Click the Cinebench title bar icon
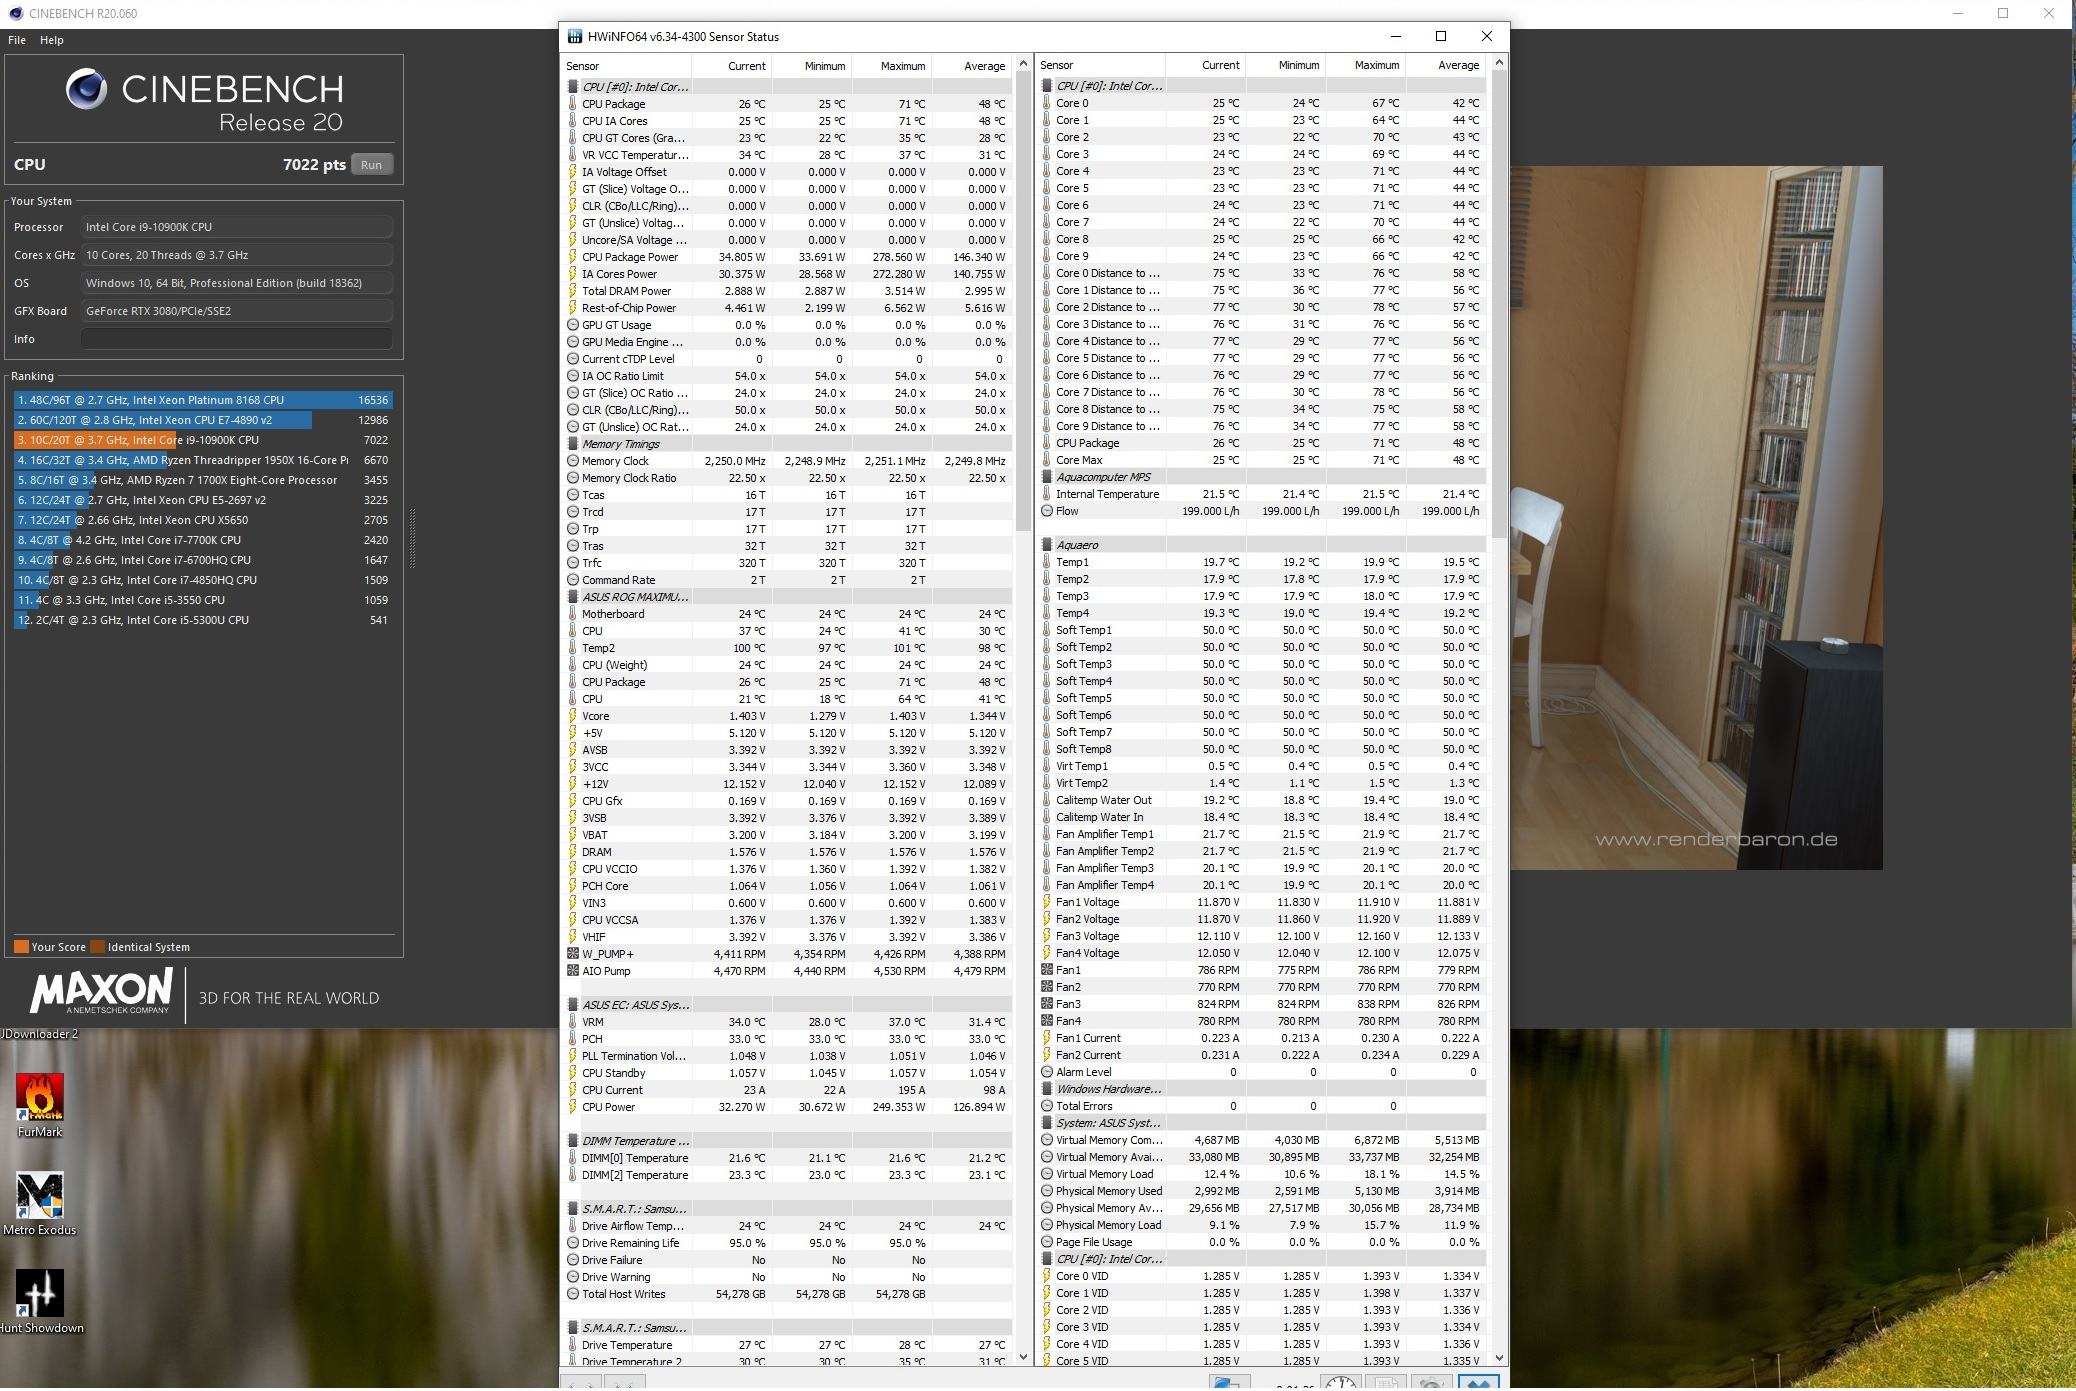 16,14
